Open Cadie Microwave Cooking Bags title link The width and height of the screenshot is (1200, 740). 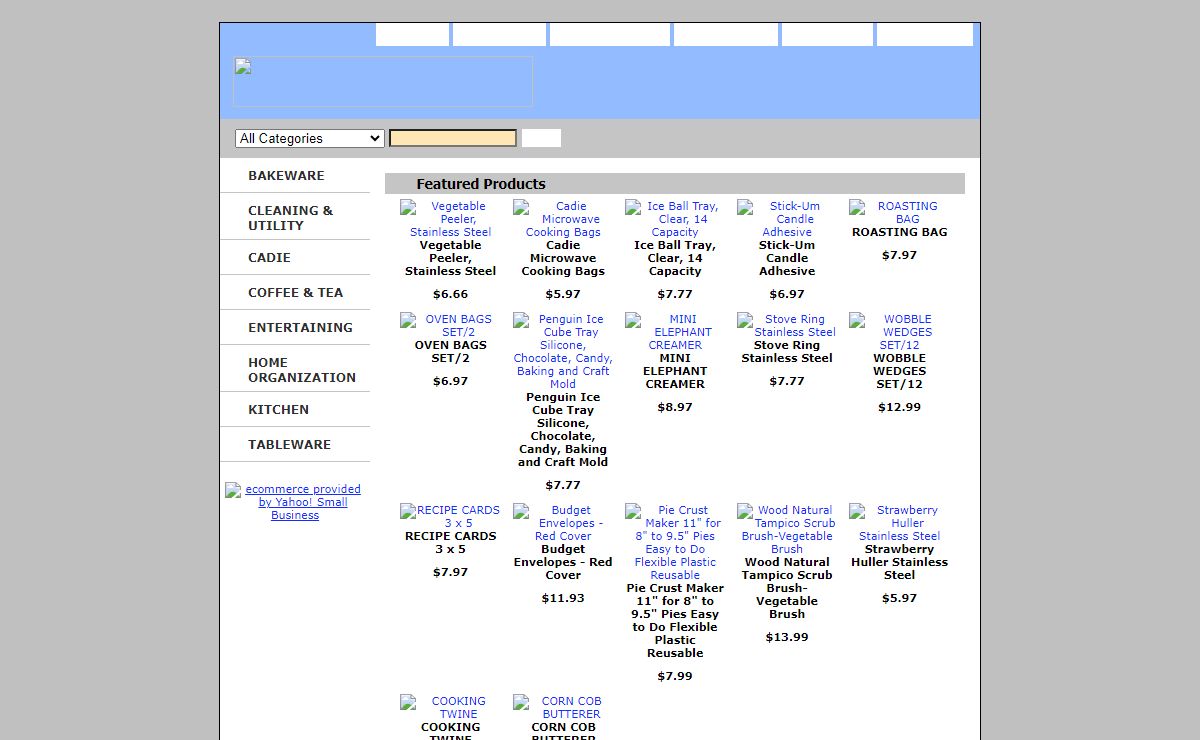click(x=563, y=258)
